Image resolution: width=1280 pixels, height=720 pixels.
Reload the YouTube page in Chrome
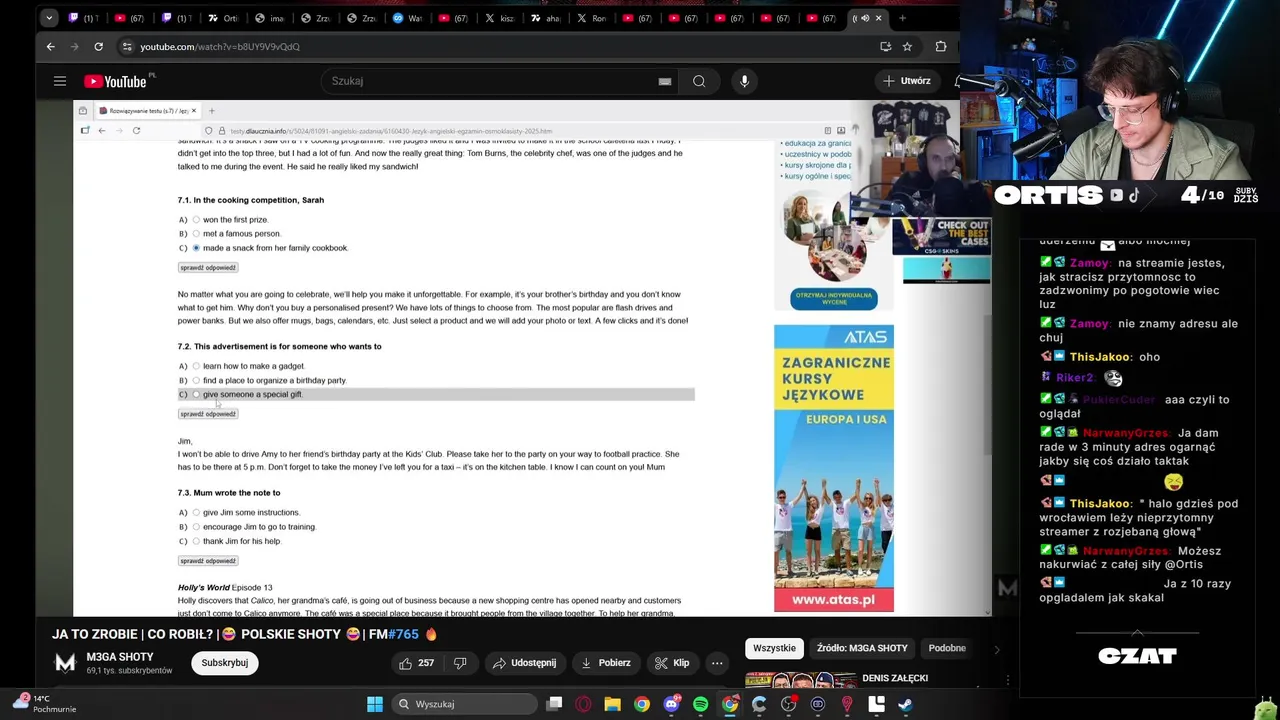tap(98, 46)
